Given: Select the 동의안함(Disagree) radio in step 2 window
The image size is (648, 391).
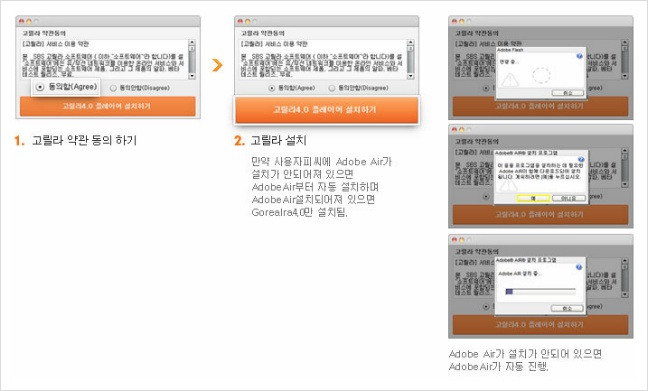Looking at the screenshot, I should click(331, 88).
